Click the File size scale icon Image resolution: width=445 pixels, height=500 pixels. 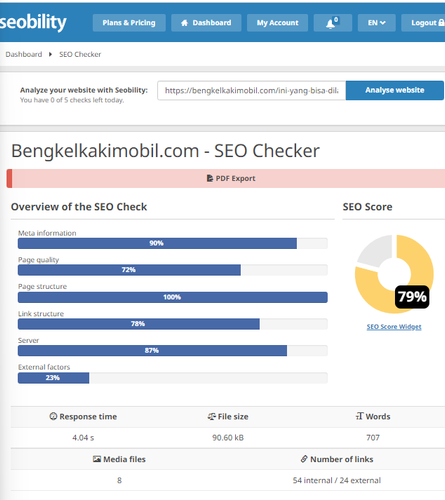coord(212,416)
